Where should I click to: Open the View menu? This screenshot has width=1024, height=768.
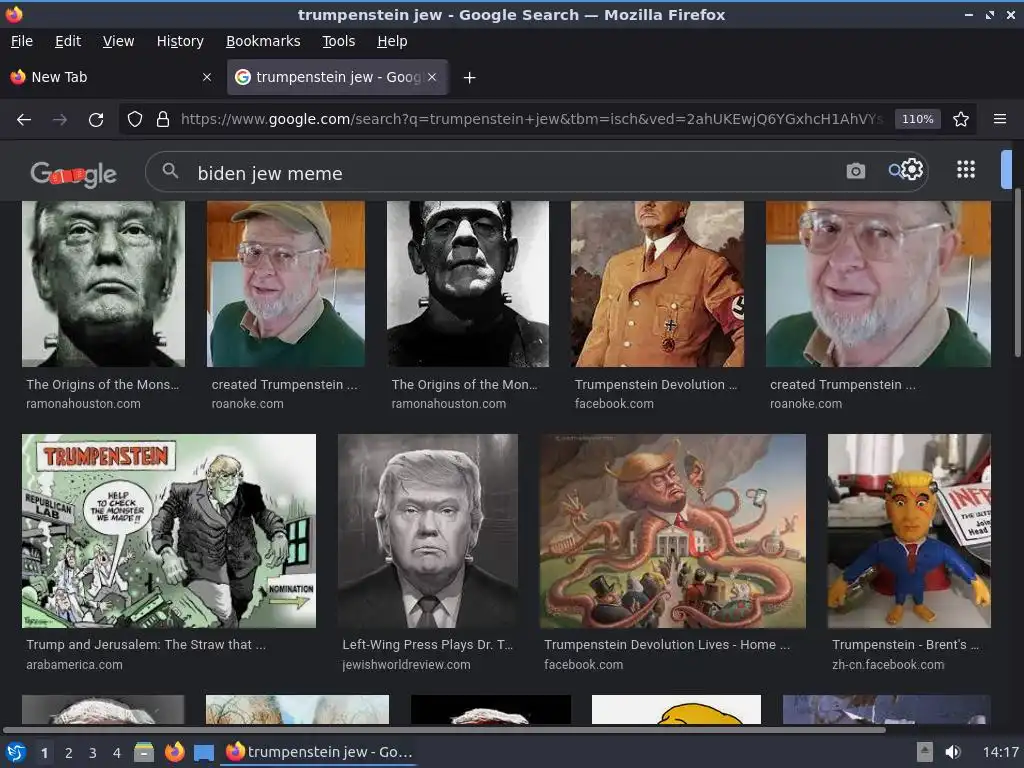[118, 41]
